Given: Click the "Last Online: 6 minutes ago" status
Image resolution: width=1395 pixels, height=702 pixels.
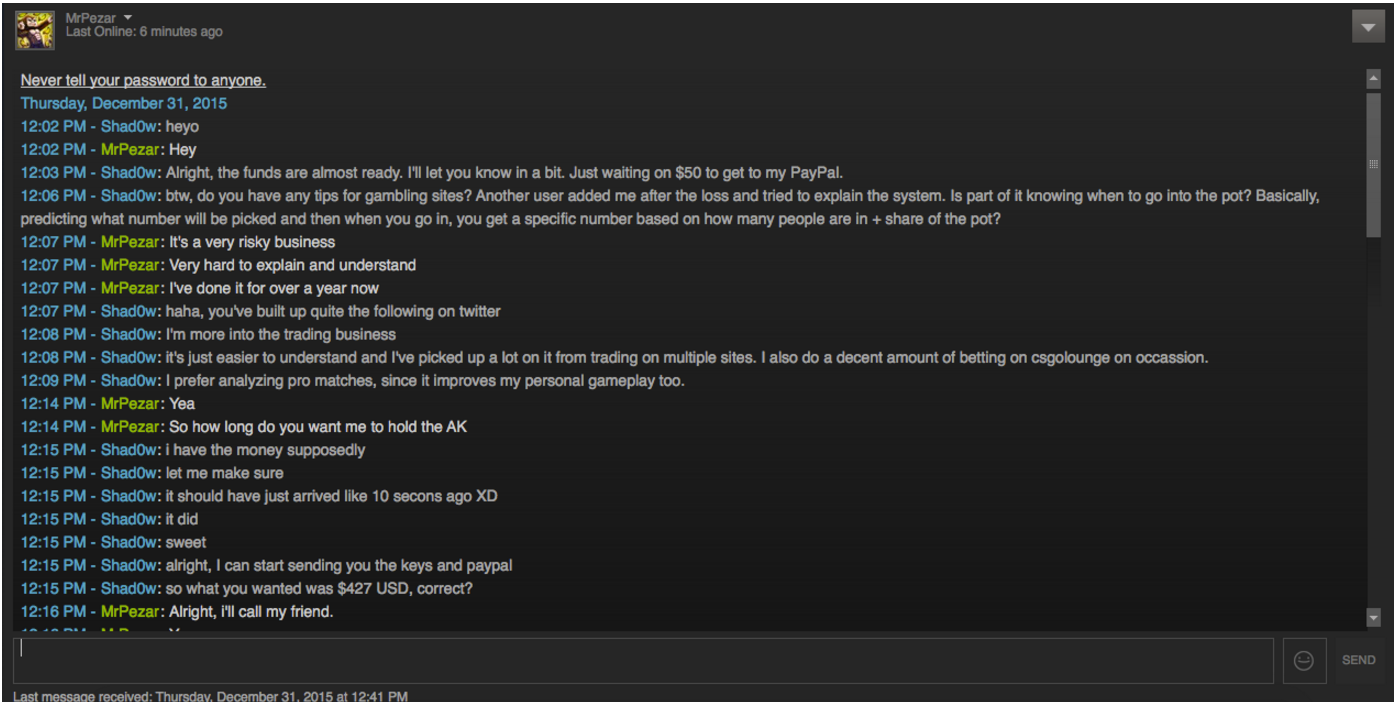Looking at the screenshot, I should pyautogui.click(x=144, y=32).
